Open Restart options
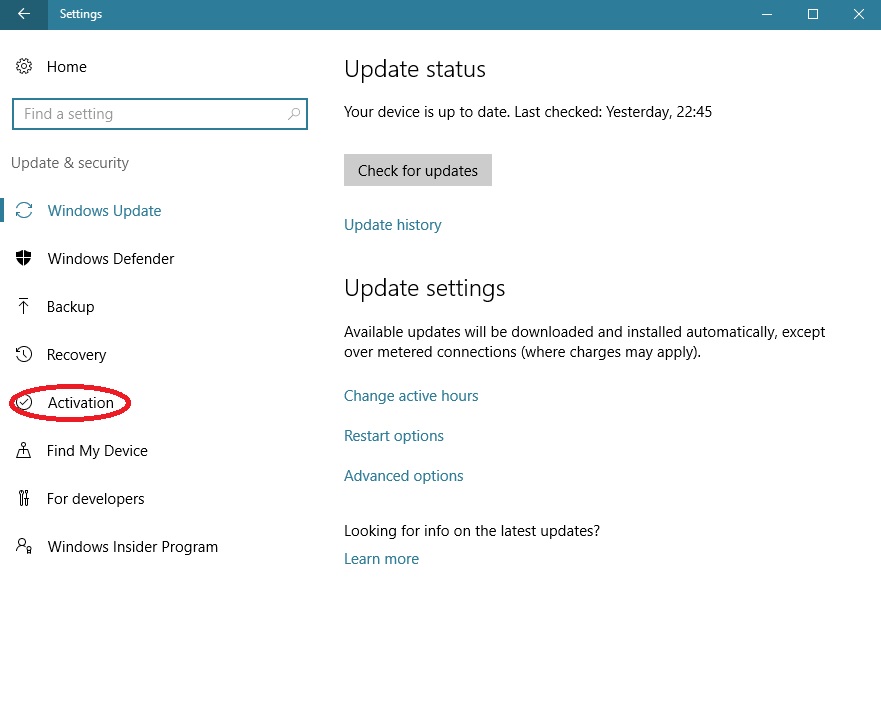 [x=393, y=436]
